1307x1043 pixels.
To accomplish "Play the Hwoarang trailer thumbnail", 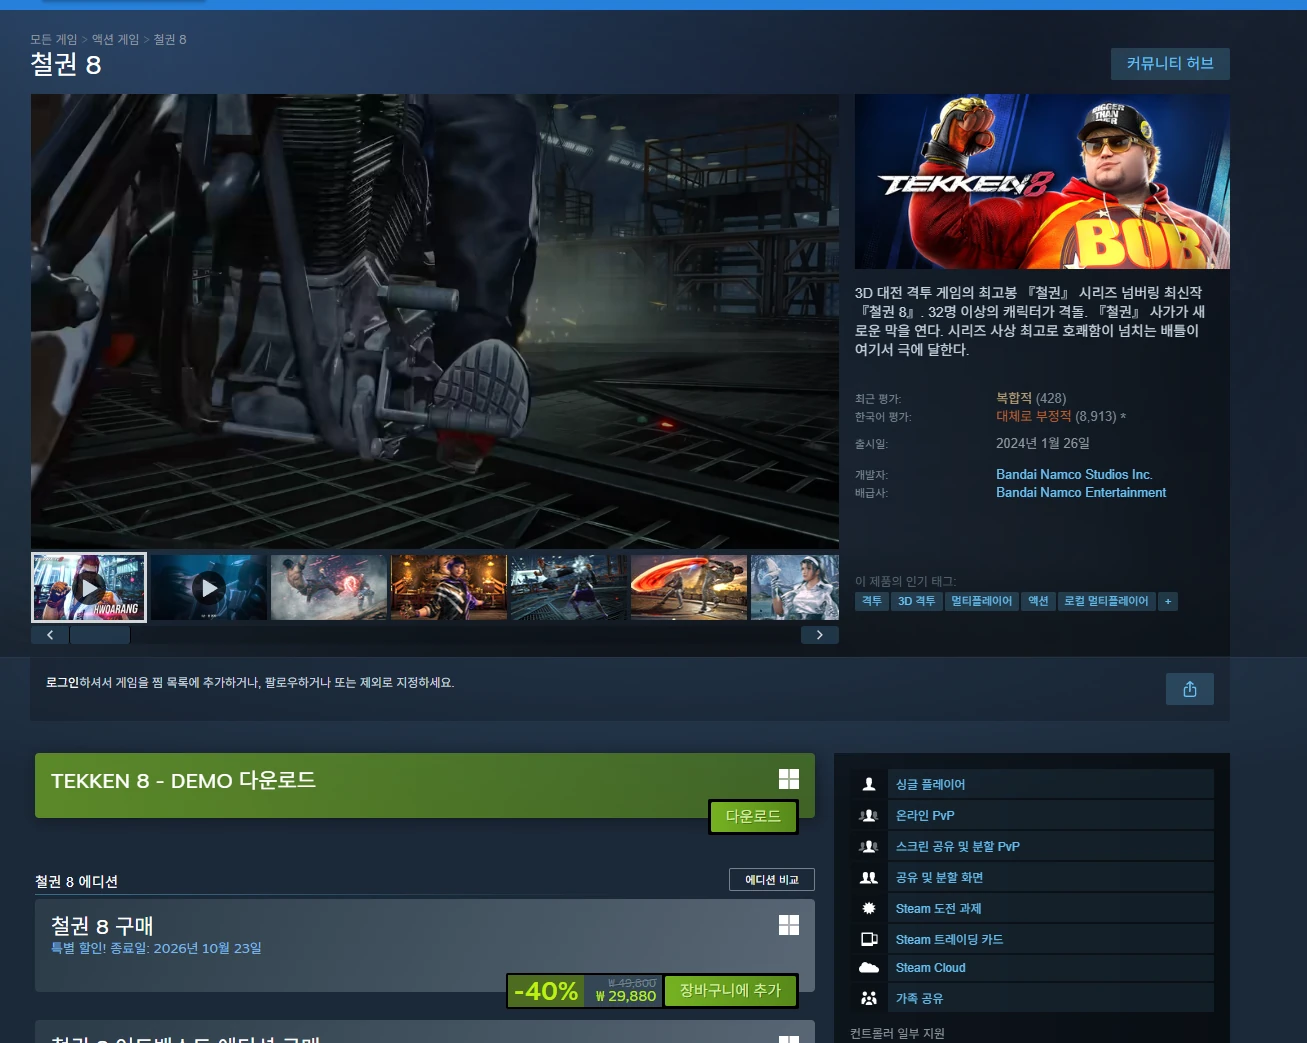I will coord(89,587).
